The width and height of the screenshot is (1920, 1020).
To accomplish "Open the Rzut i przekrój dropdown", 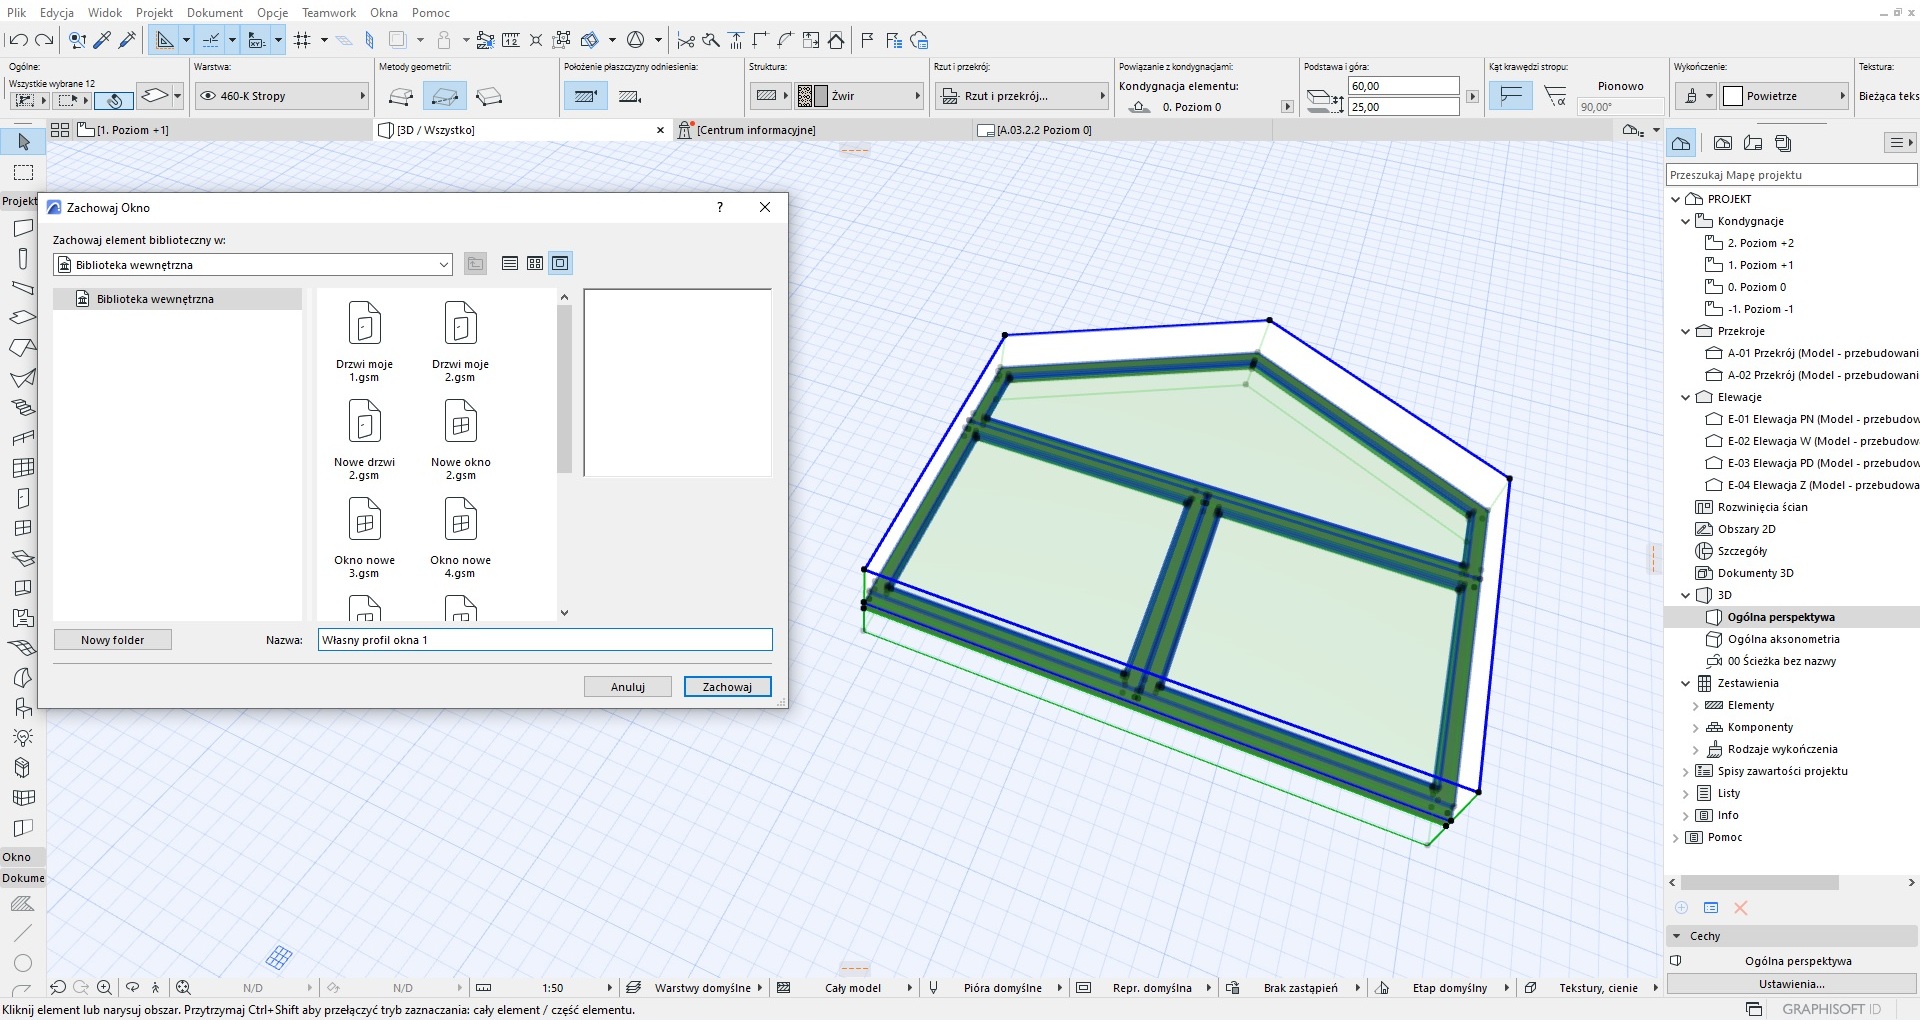I will click(1021, 96).
